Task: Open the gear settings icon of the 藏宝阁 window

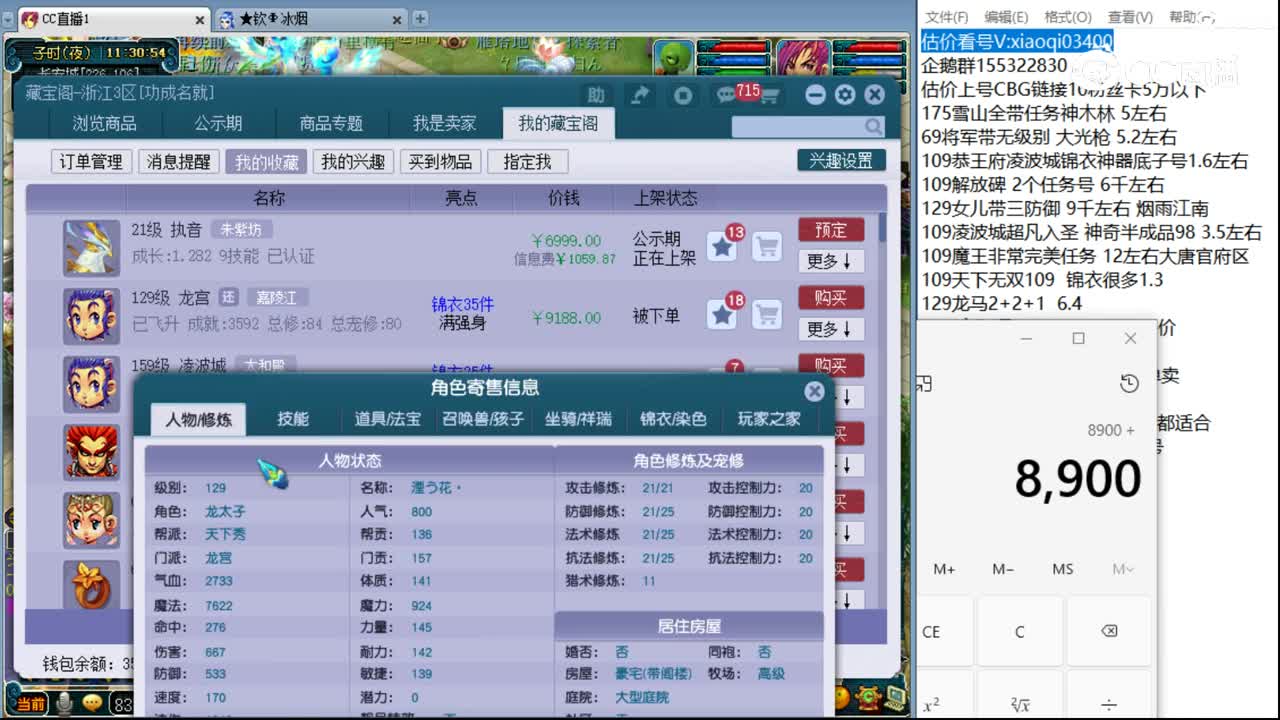Action: (846, 93)
